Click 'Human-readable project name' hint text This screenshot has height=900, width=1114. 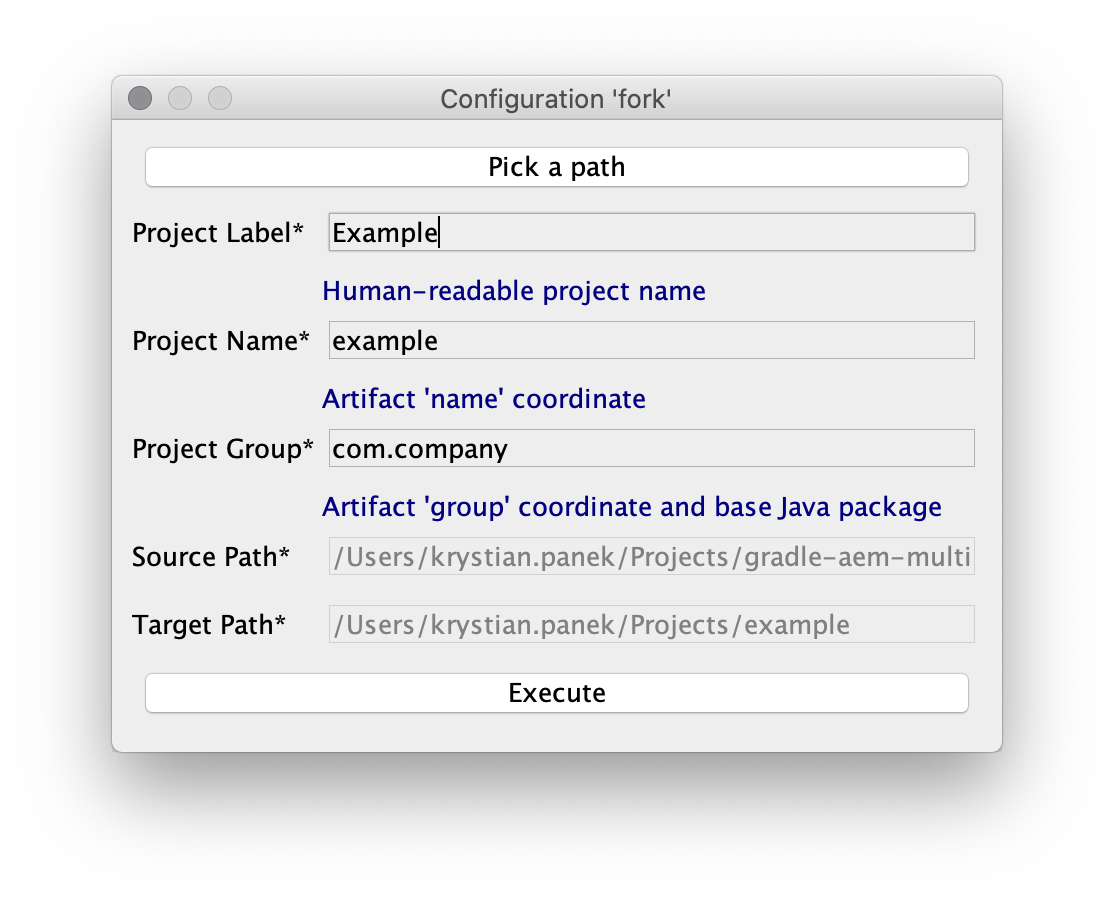click(x=513, y=291)
